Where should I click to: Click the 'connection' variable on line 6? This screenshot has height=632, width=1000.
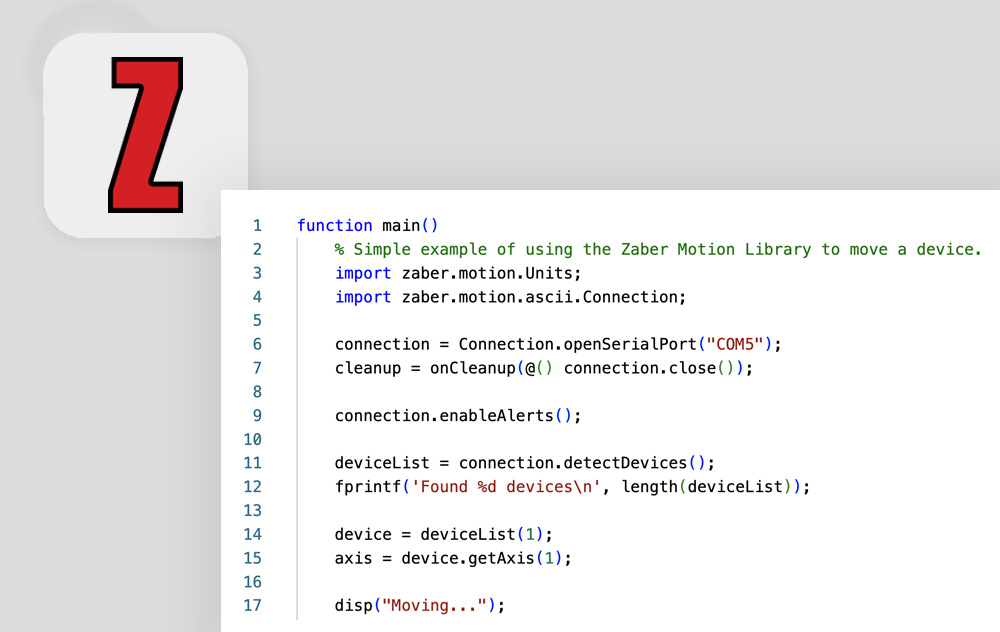tap(382, 344)
